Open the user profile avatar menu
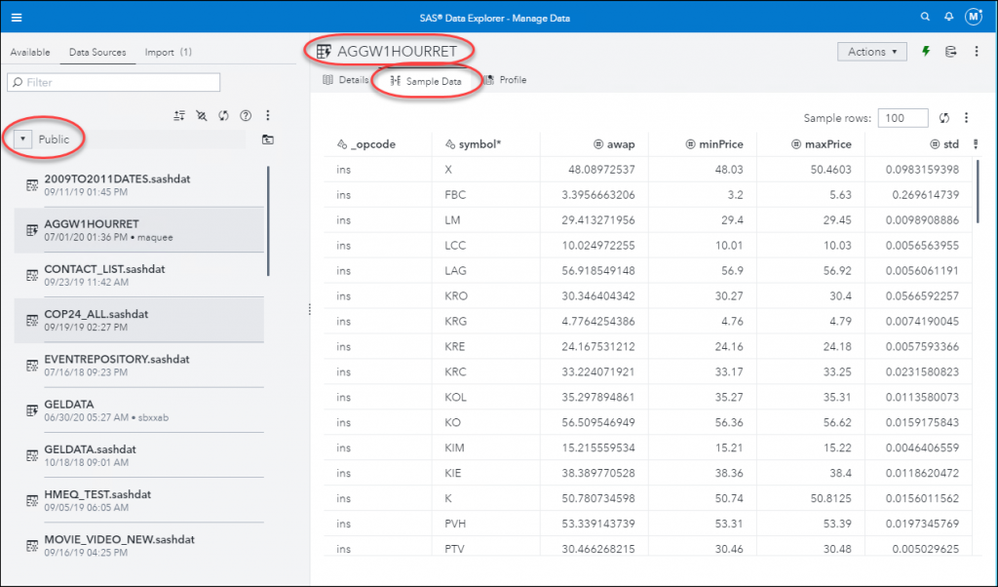Image resolution: width=998 pixels, height=587 pixels. pyautogui.click(x=973, y=17)
